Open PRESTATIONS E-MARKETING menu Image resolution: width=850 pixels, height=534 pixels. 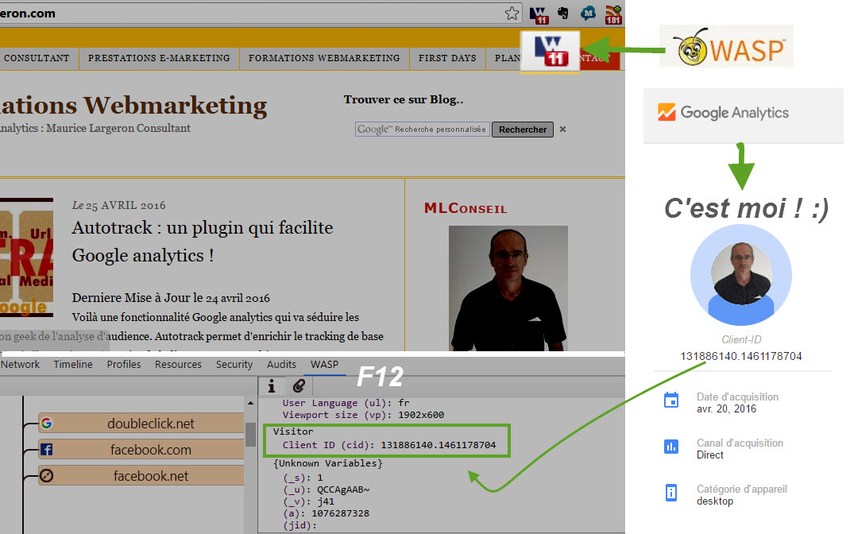point(159,58)
